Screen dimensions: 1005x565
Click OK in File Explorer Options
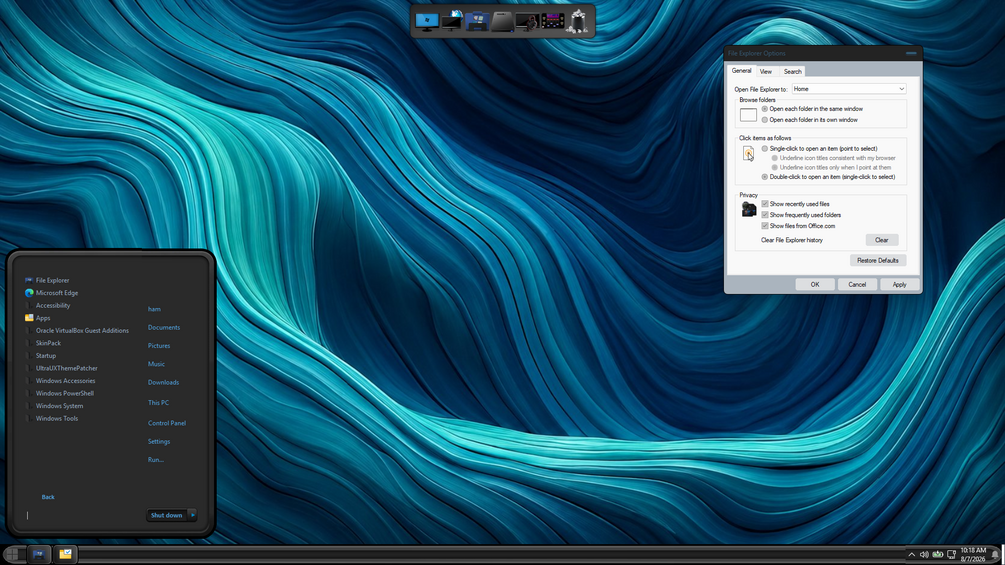click(x=815, y=284)
